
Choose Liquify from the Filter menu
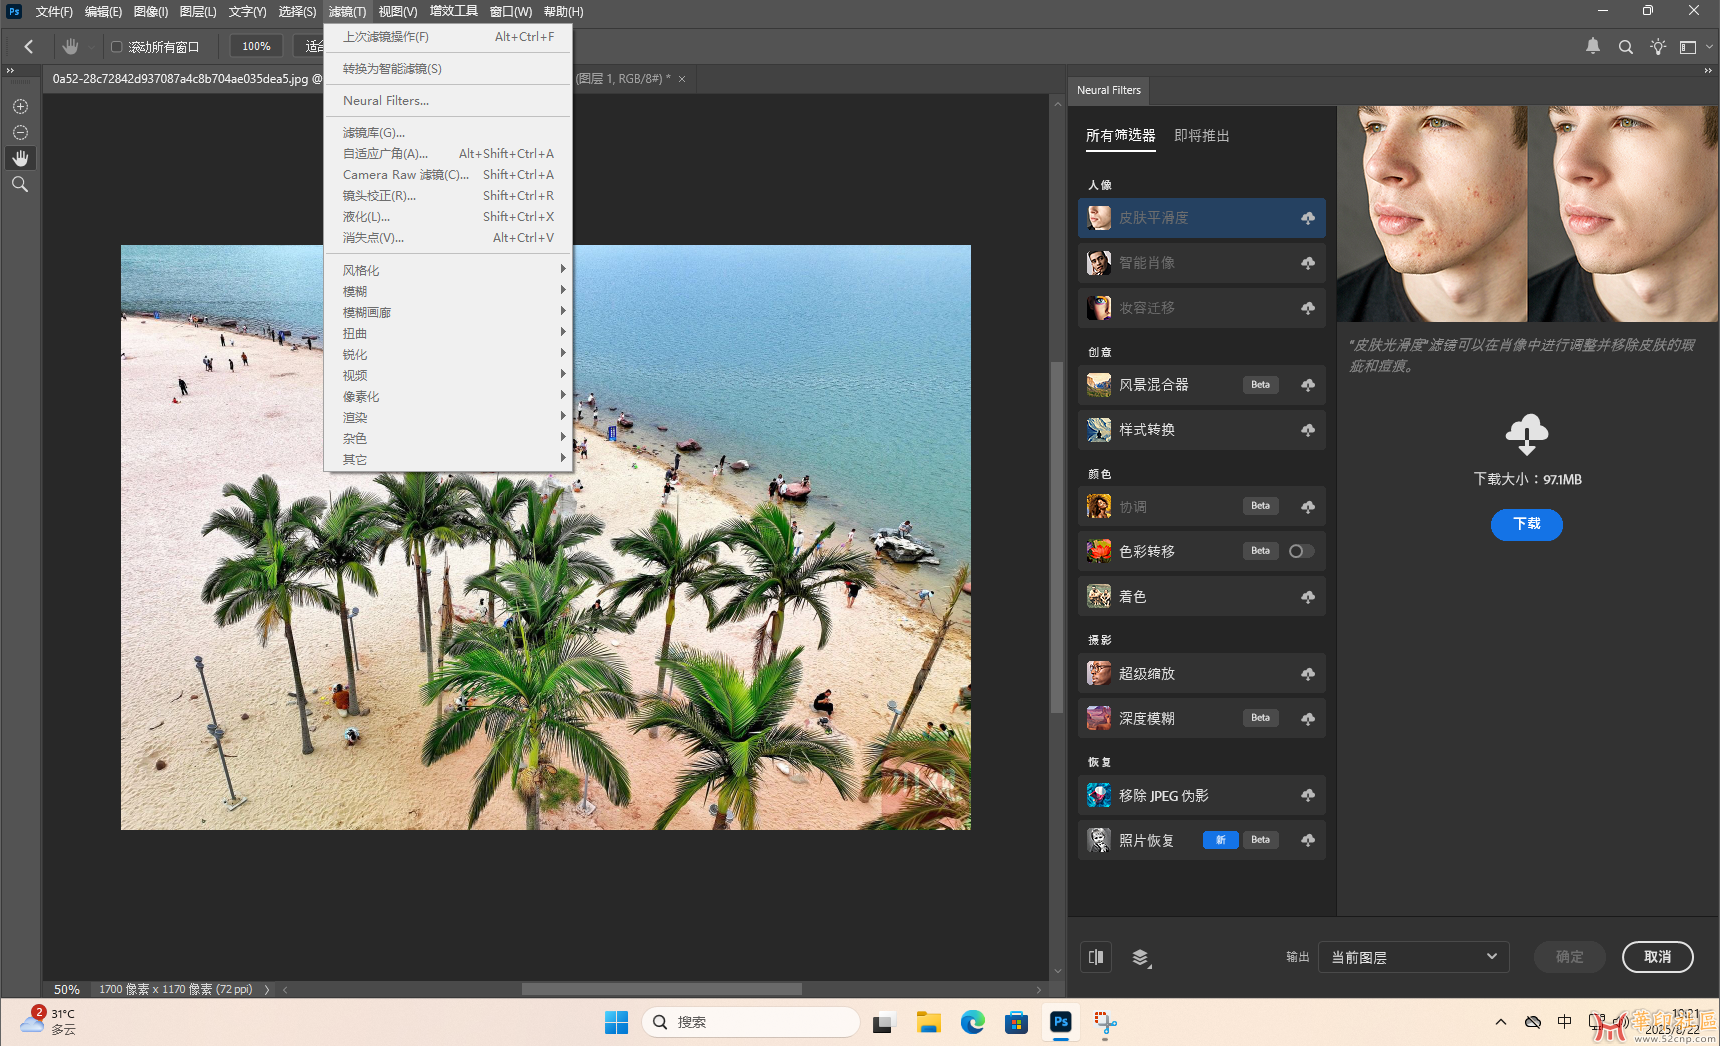tap(447, 216)
